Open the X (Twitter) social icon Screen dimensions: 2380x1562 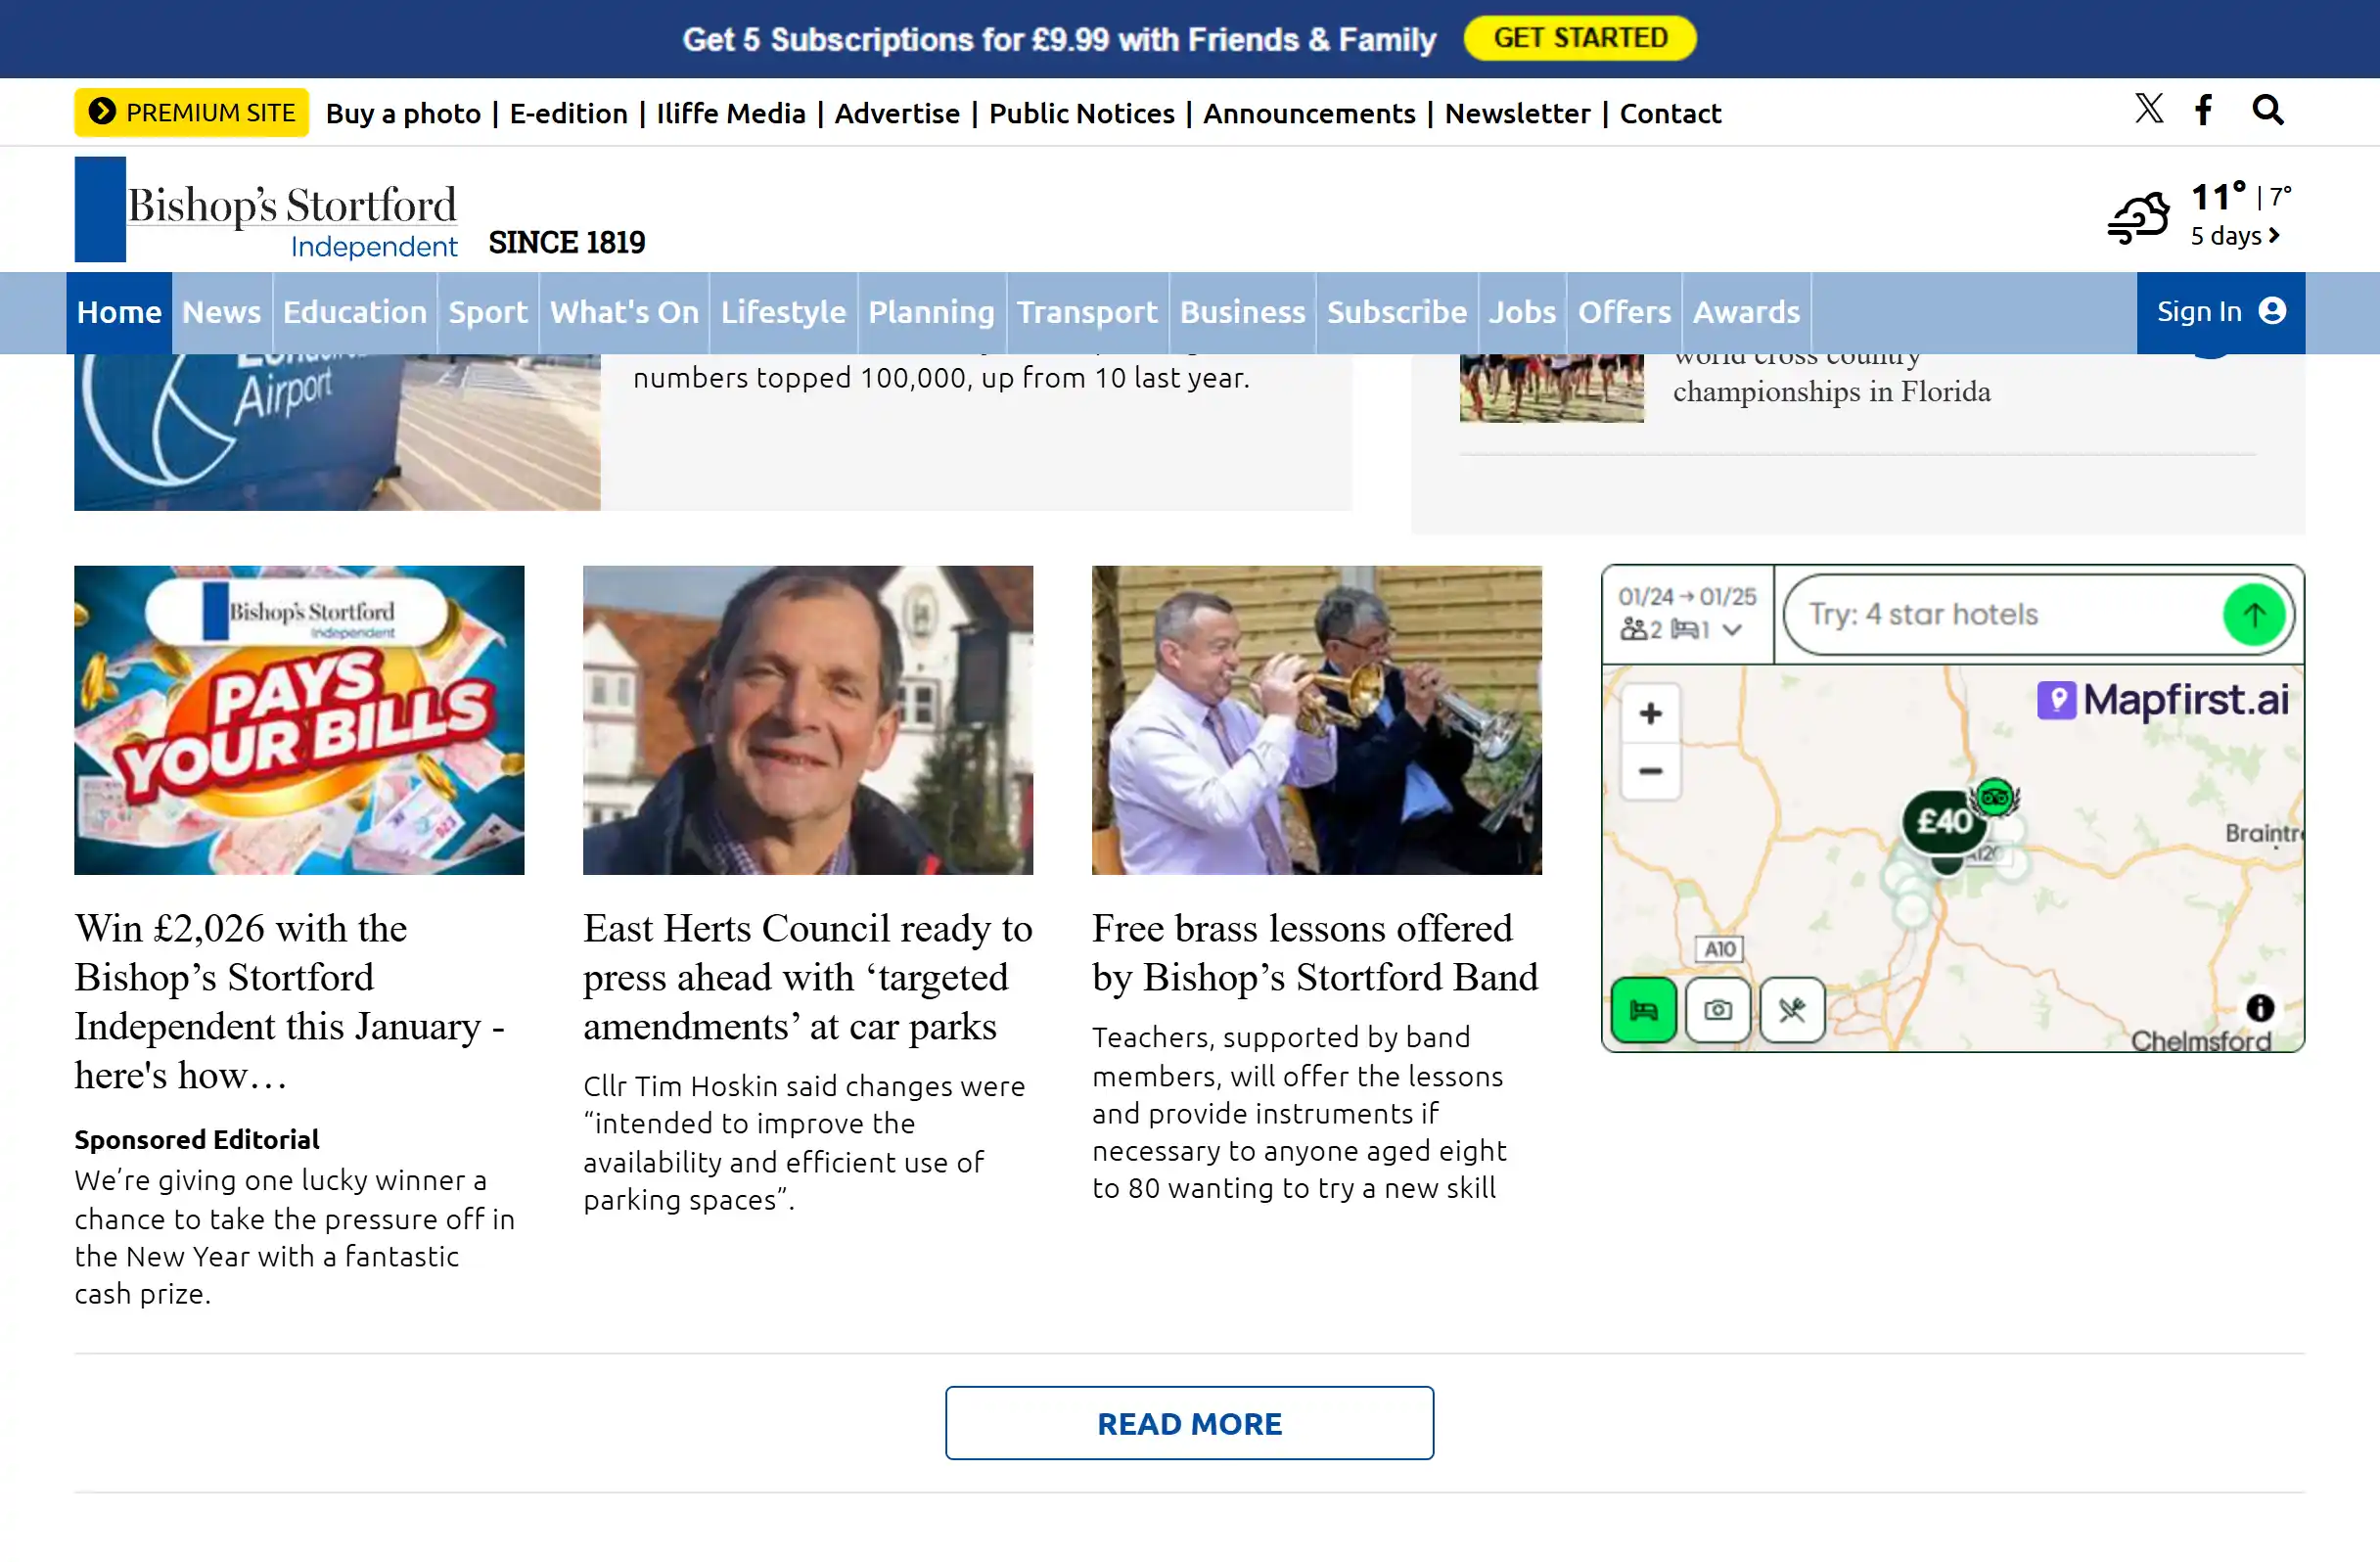tap(2148, 109)
